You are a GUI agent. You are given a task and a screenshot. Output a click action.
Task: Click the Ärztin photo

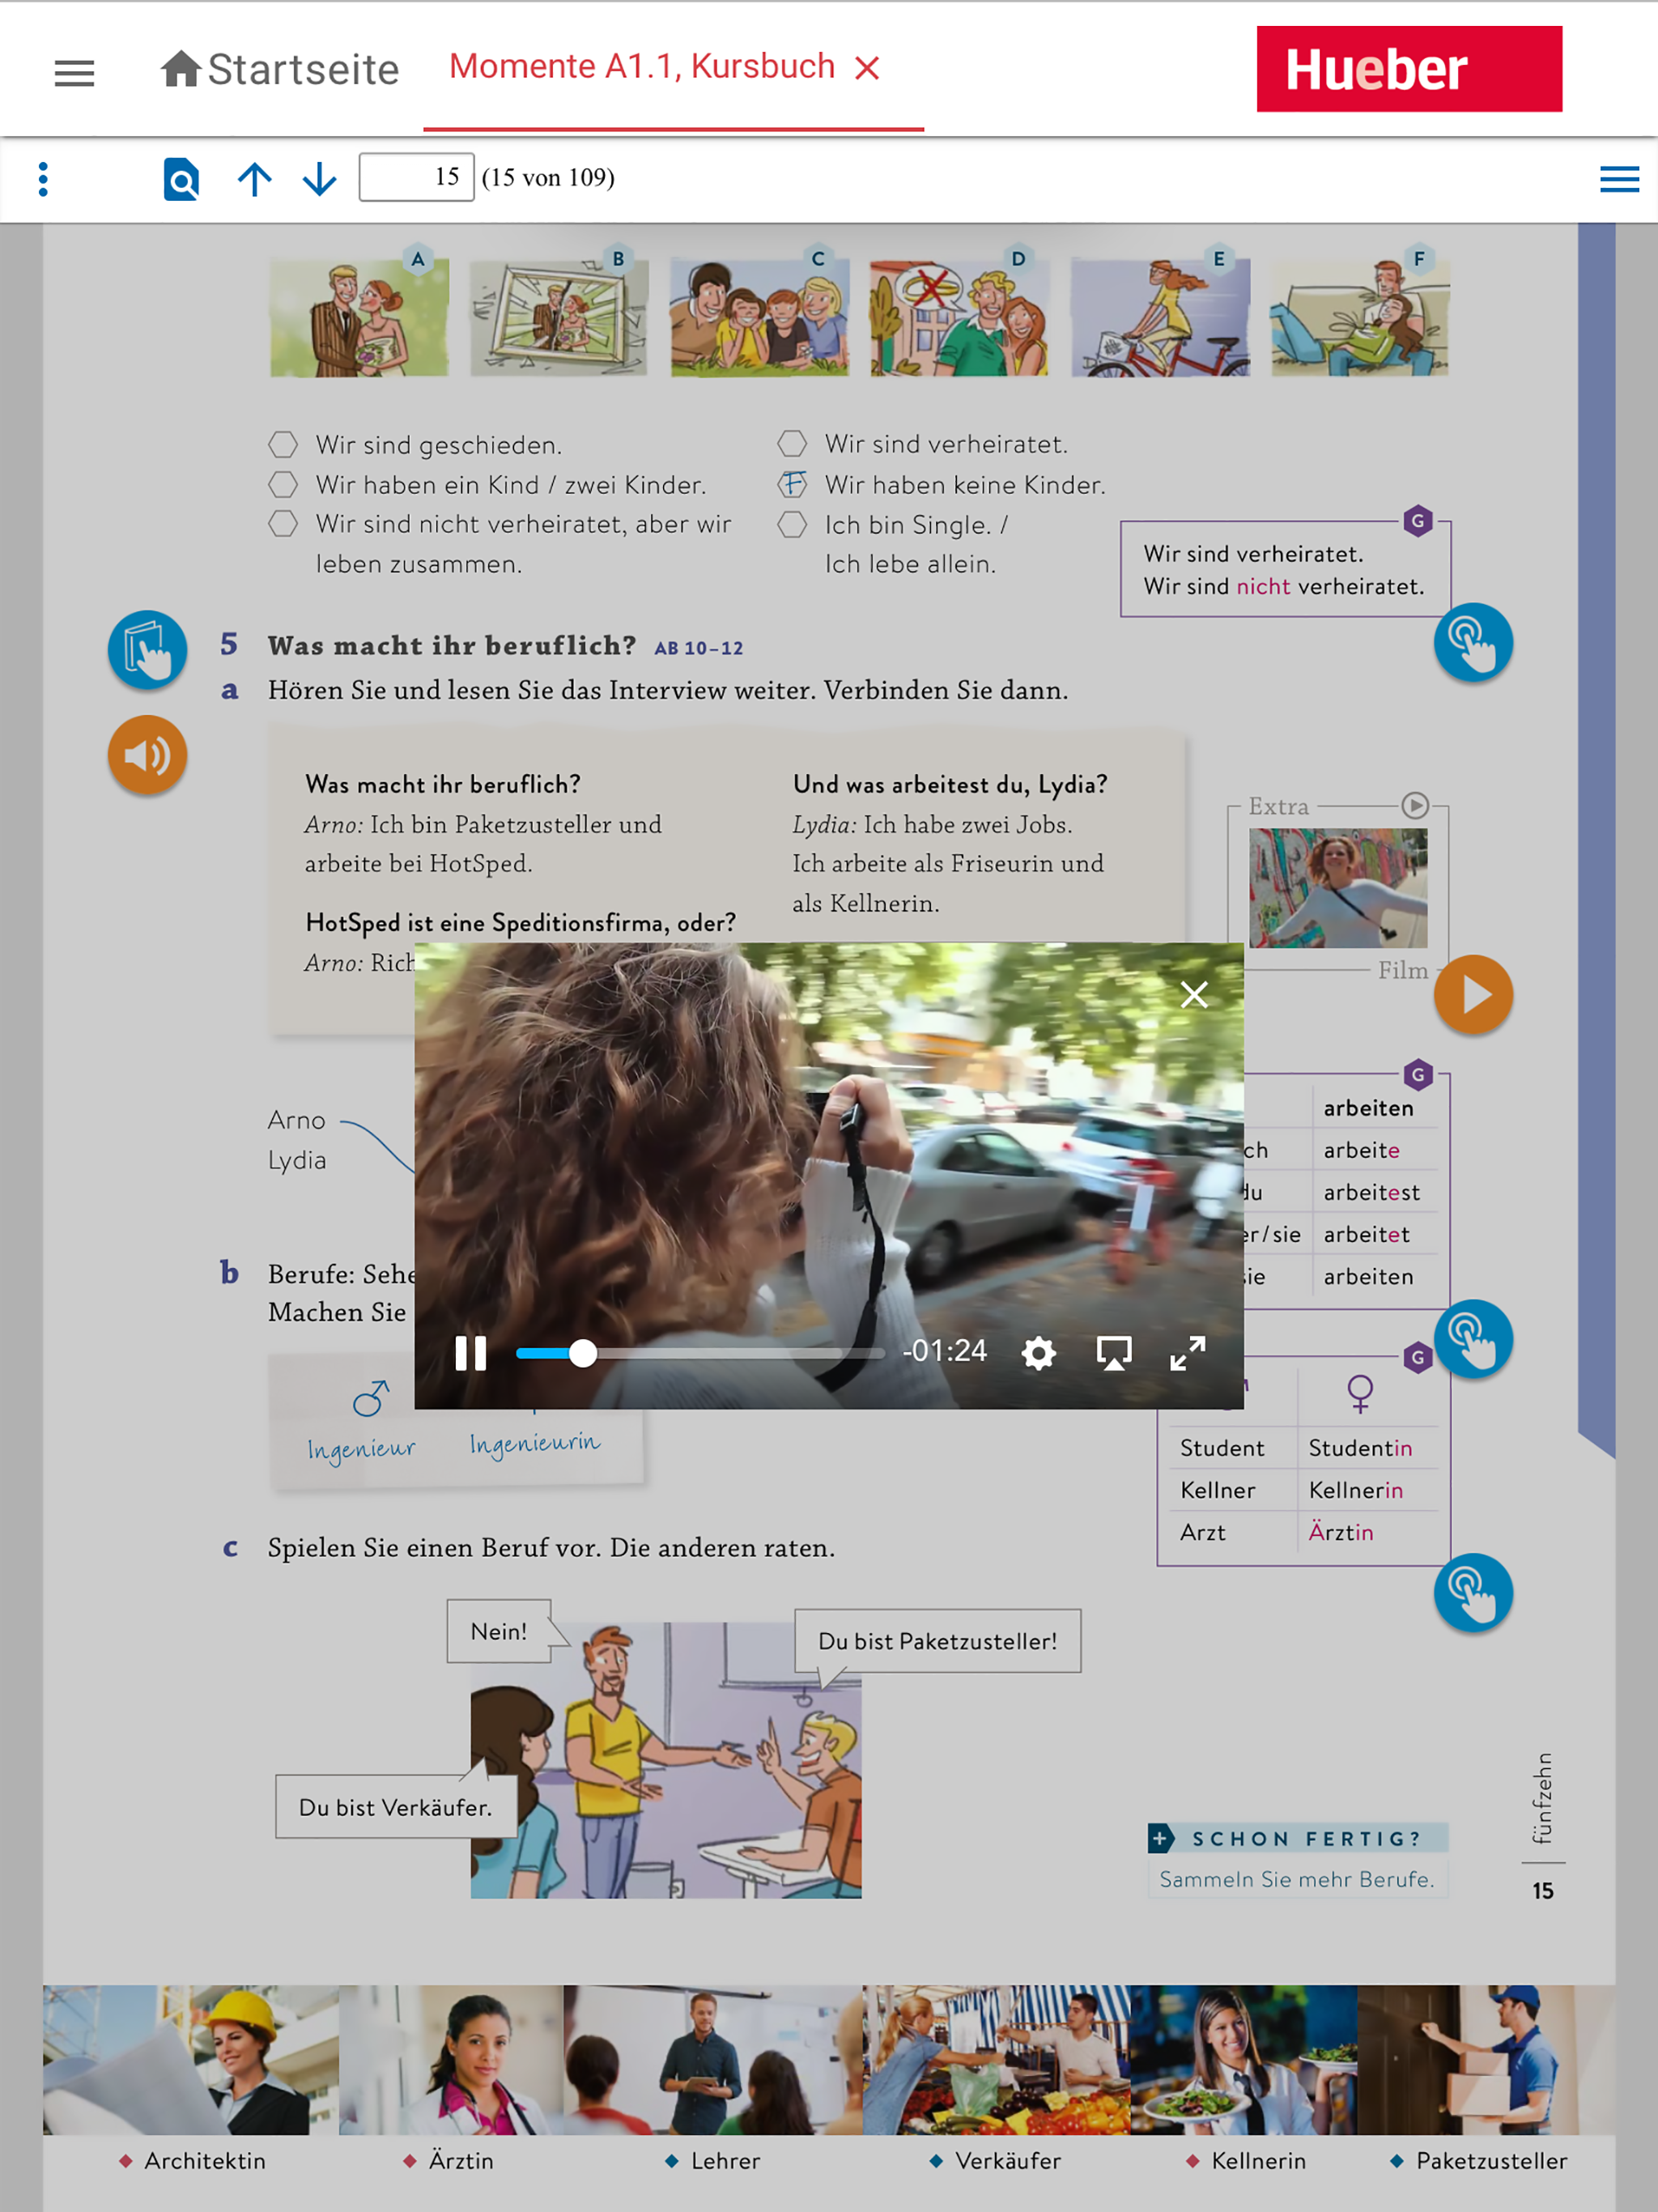tap(451, 2060)
